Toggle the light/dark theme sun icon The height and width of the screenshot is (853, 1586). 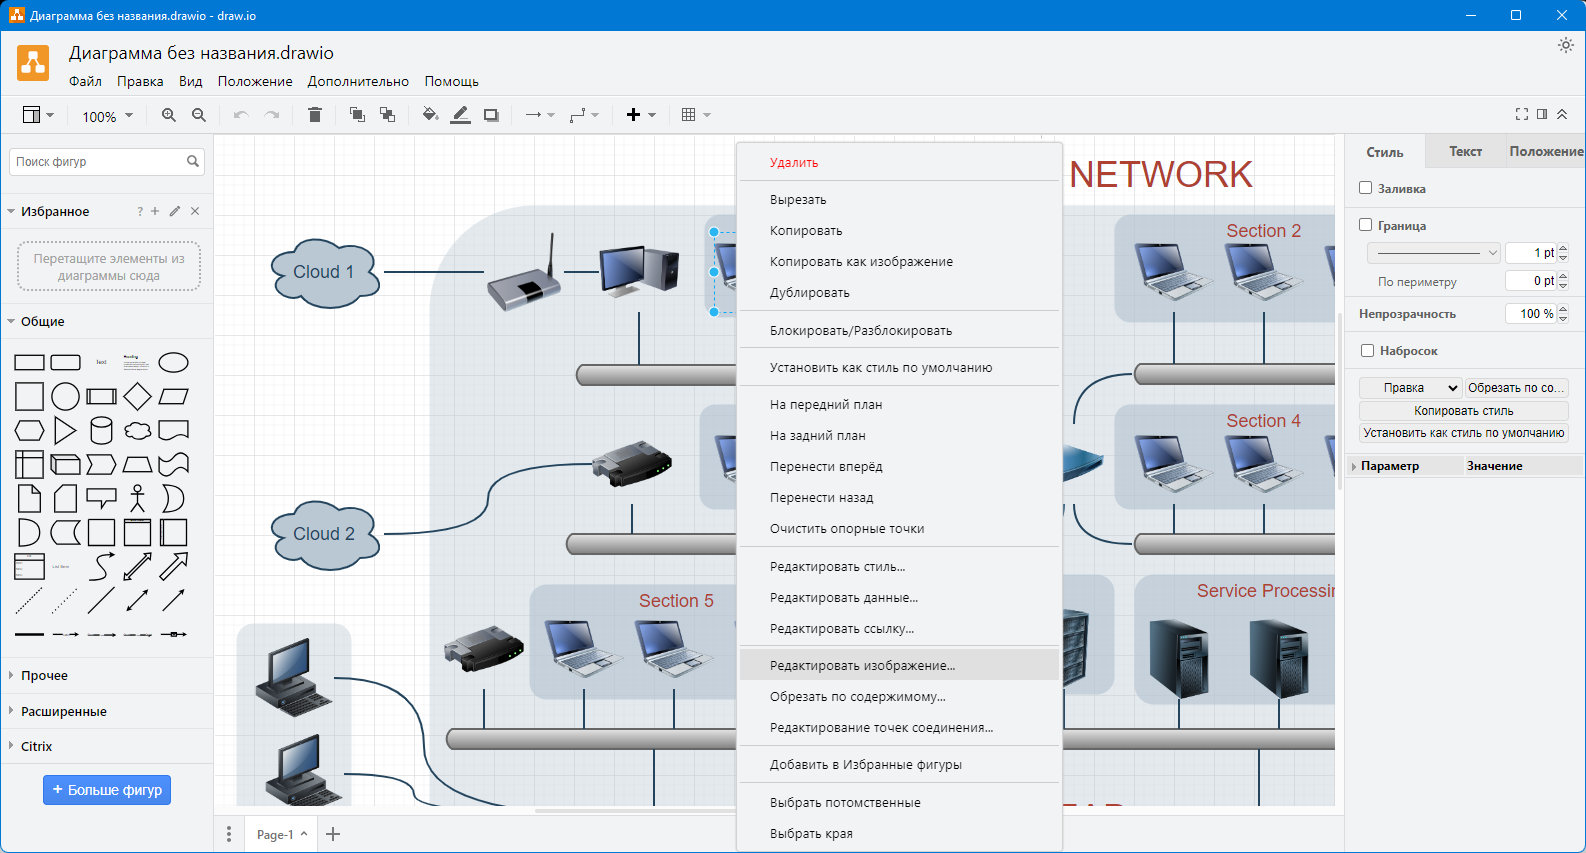pyautogui.click(x=1566, y=45)
